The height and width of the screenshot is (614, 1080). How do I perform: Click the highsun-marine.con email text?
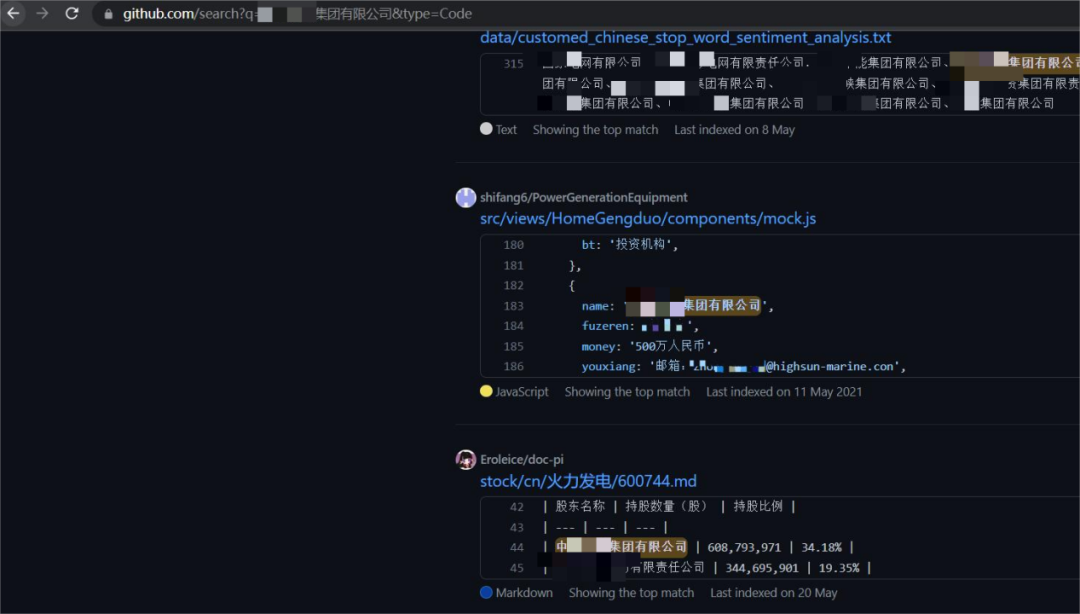(829, 367)
